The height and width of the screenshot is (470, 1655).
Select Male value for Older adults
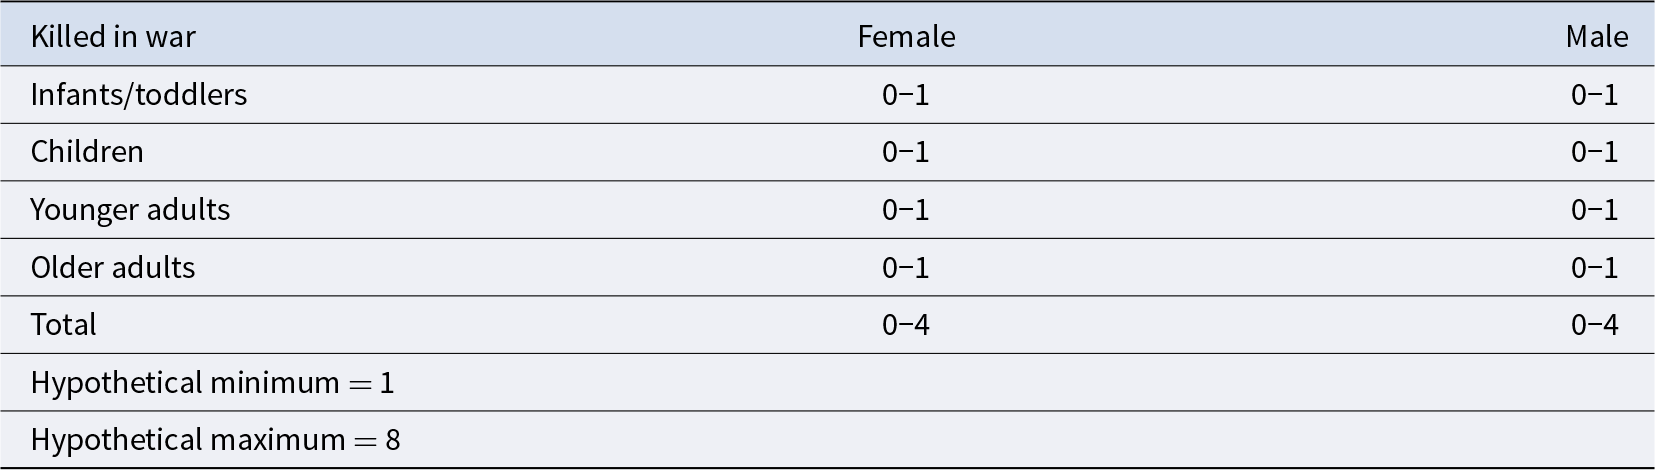[x=1594, y=268]
